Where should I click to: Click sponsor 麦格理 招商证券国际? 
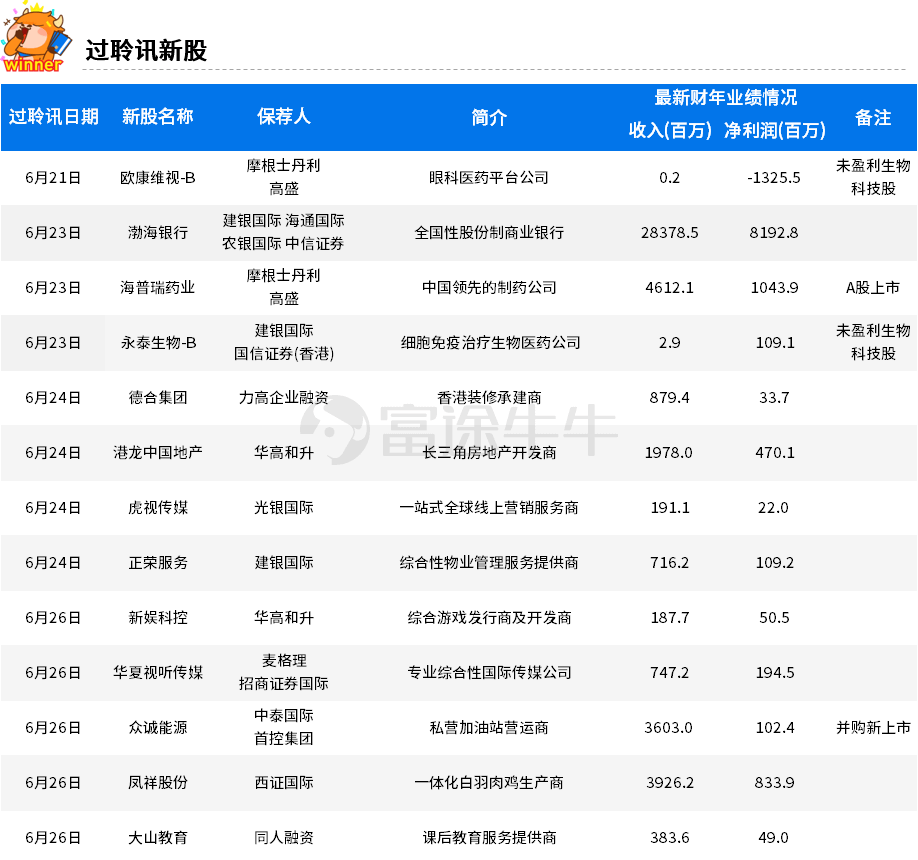click(x=284, y=672)
